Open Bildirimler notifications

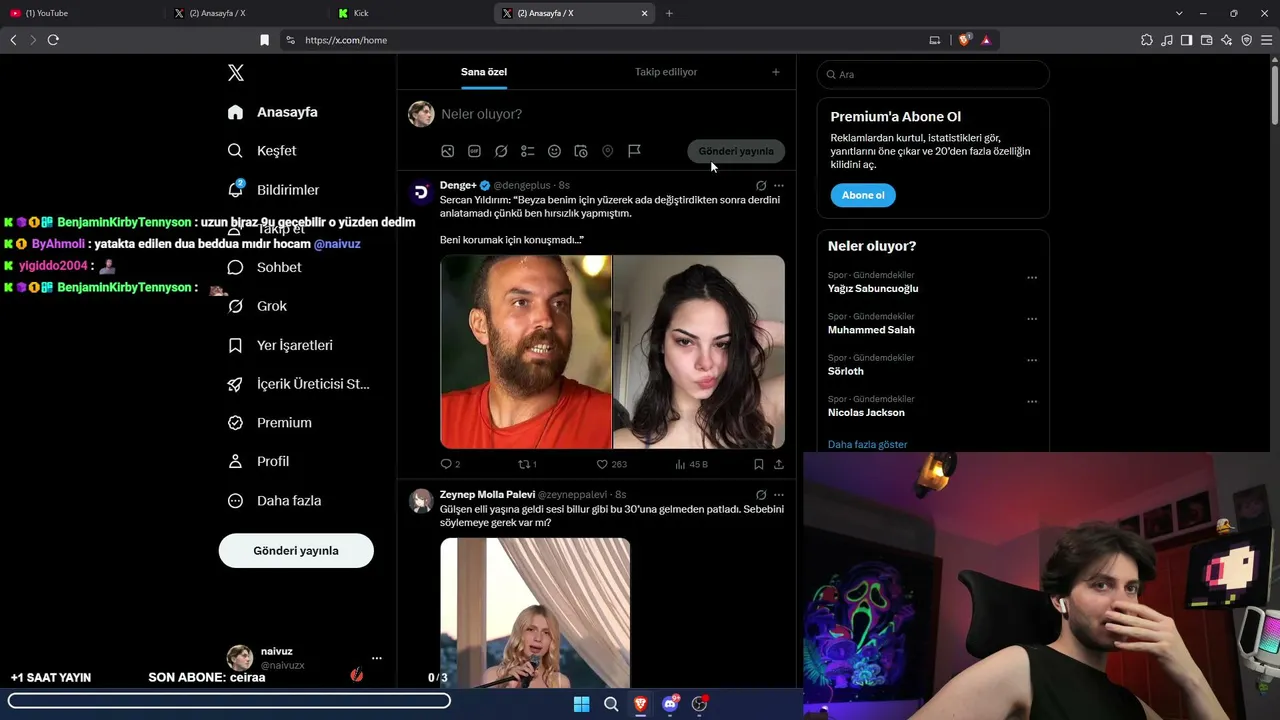[273, 190]
